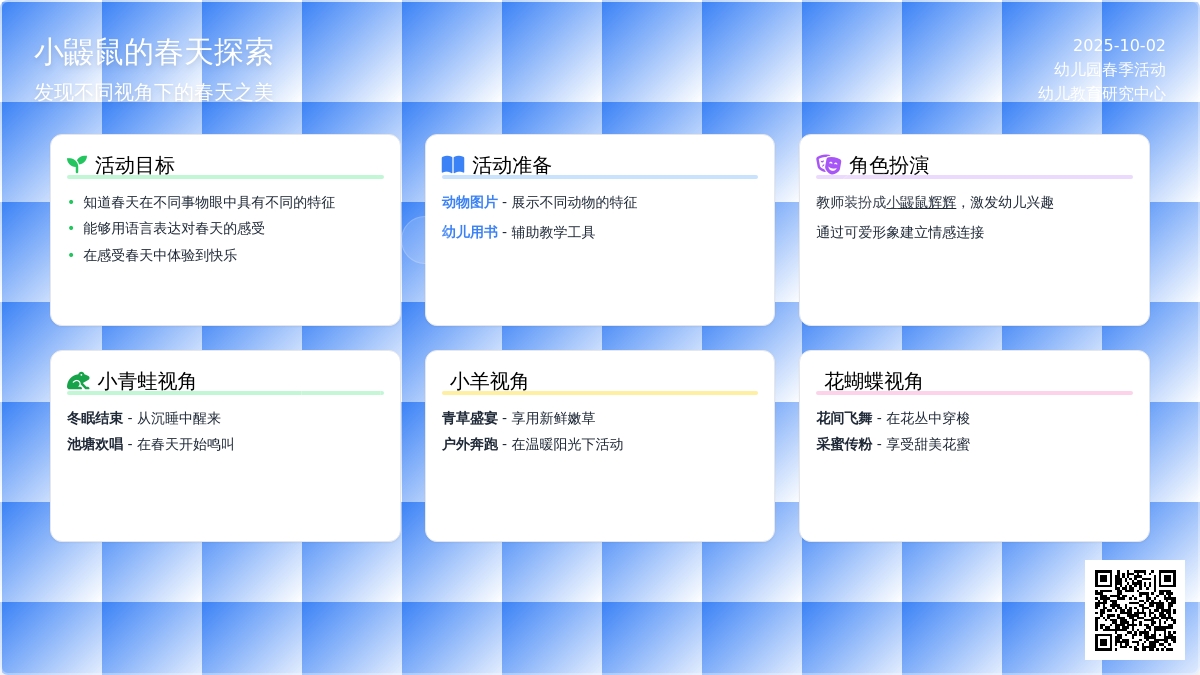Click the bold 冬眠结束 item
1200x675 pixels.
click(x=95, y=418)
